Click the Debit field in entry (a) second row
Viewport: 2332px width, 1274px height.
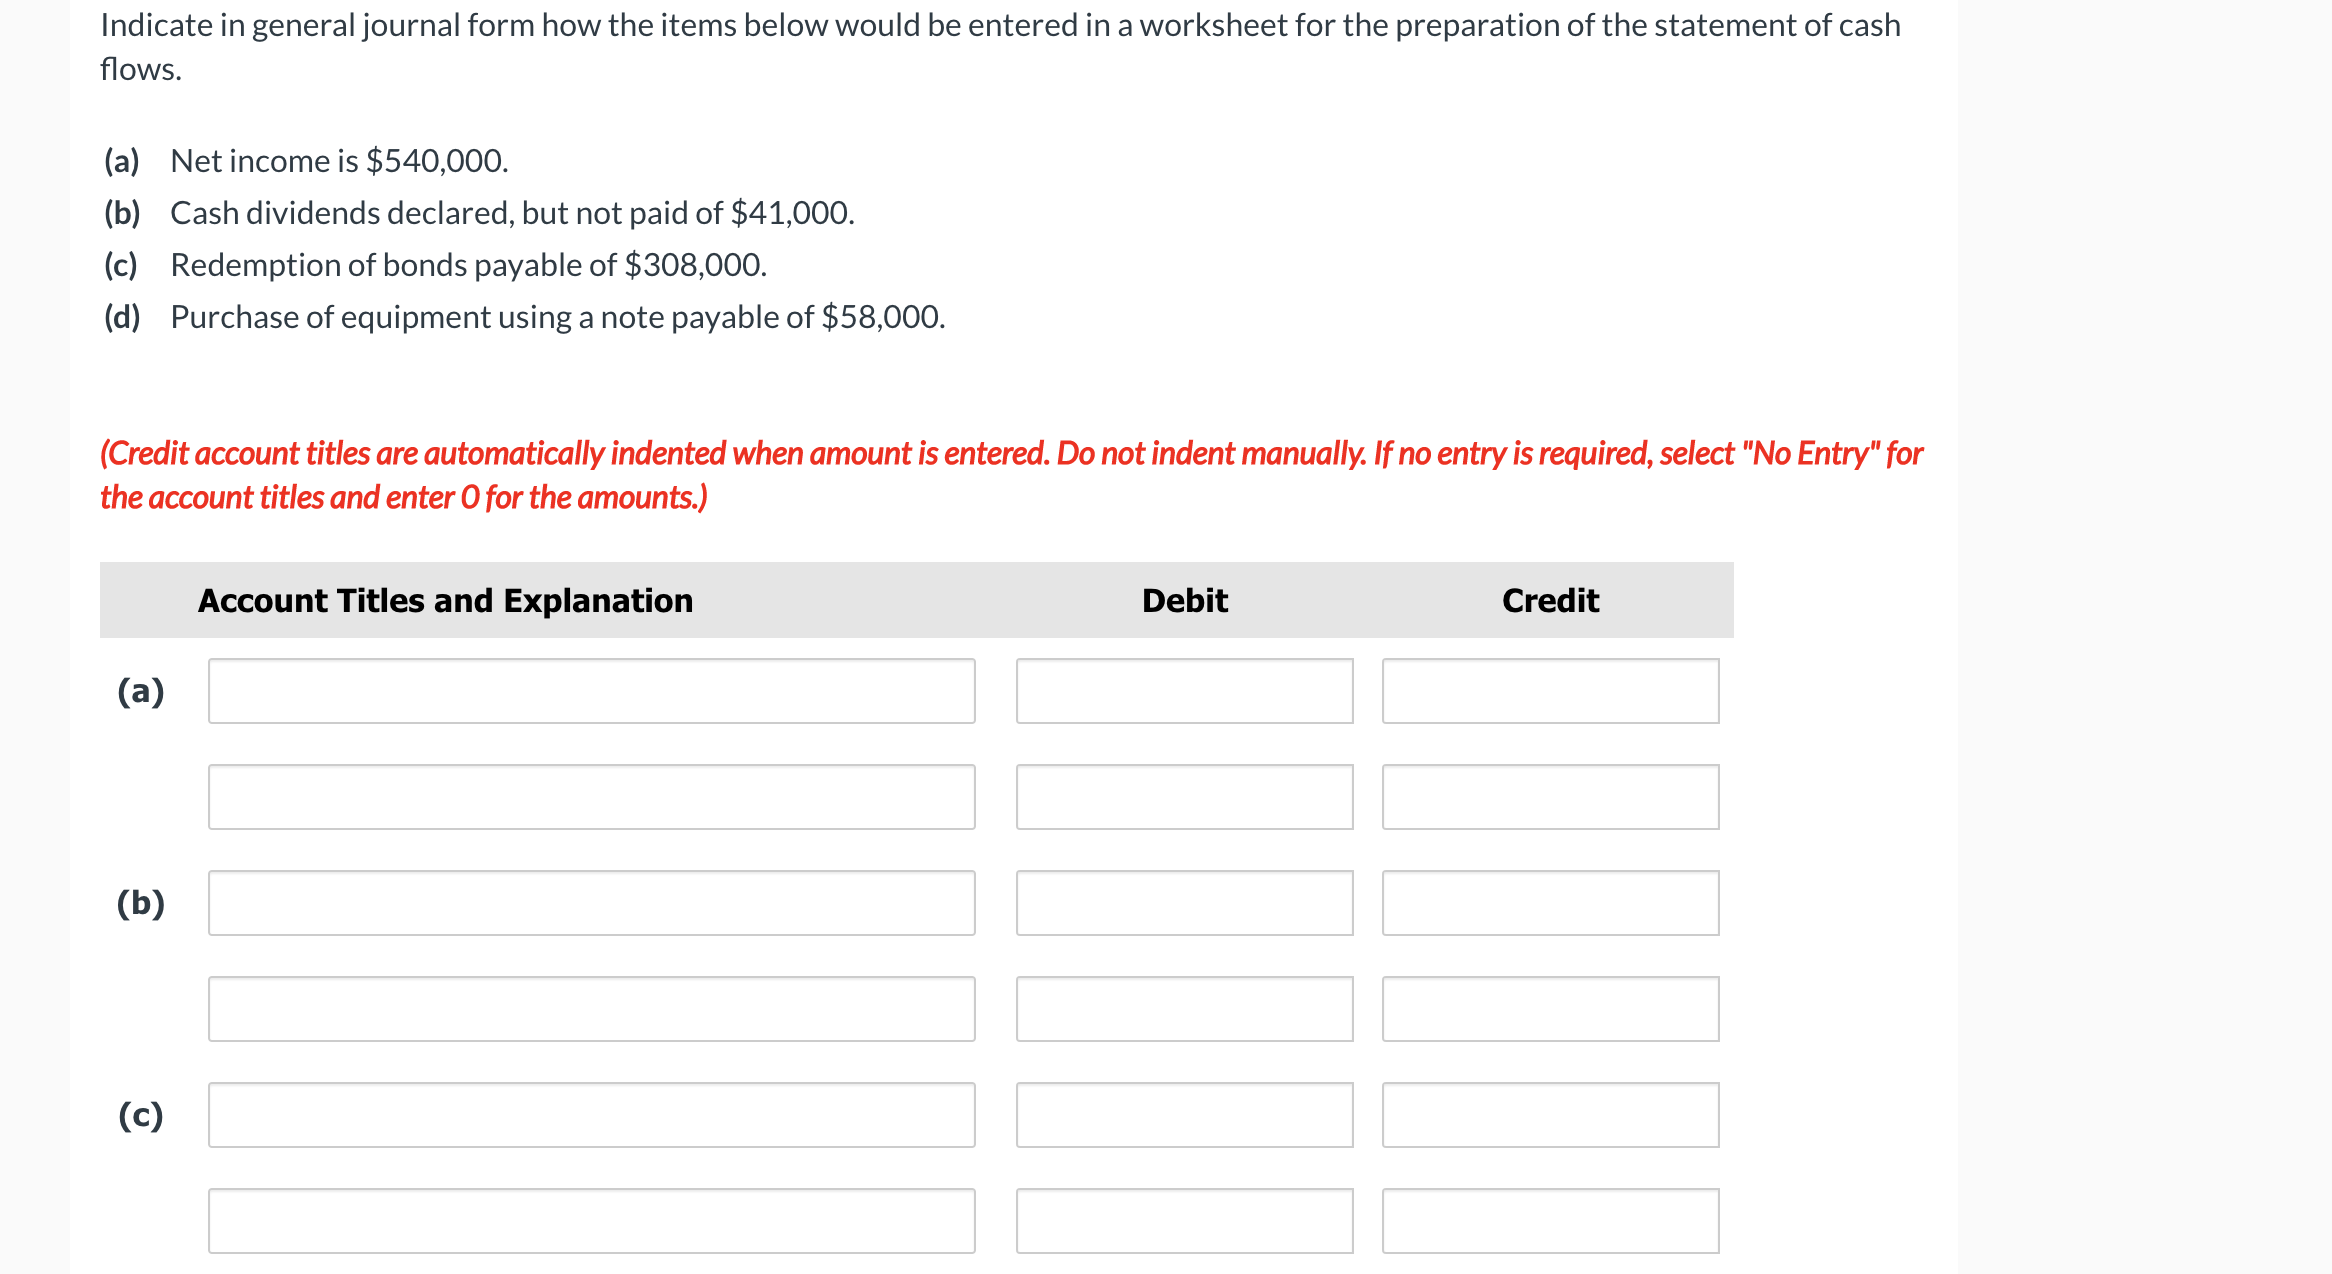pyautogui.click(x=1184, y=797)
